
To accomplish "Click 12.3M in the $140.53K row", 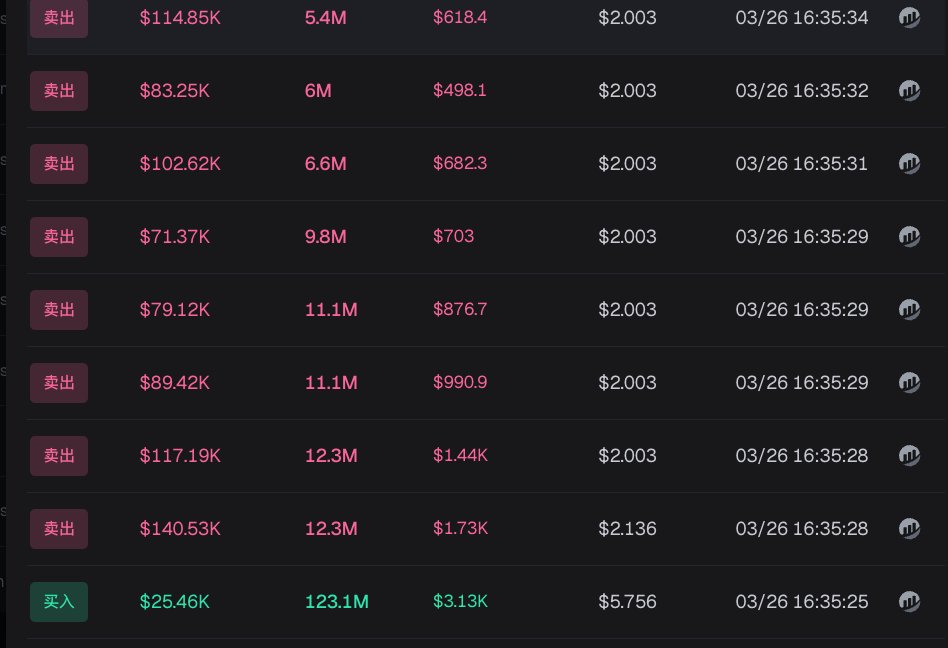I will 331,528.
